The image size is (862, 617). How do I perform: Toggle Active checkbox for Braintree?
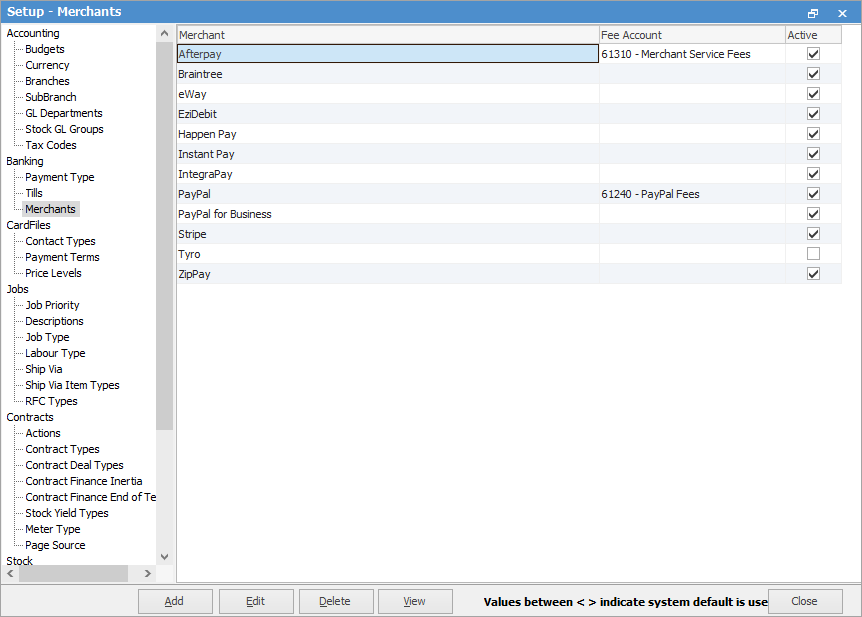[813, 74]
